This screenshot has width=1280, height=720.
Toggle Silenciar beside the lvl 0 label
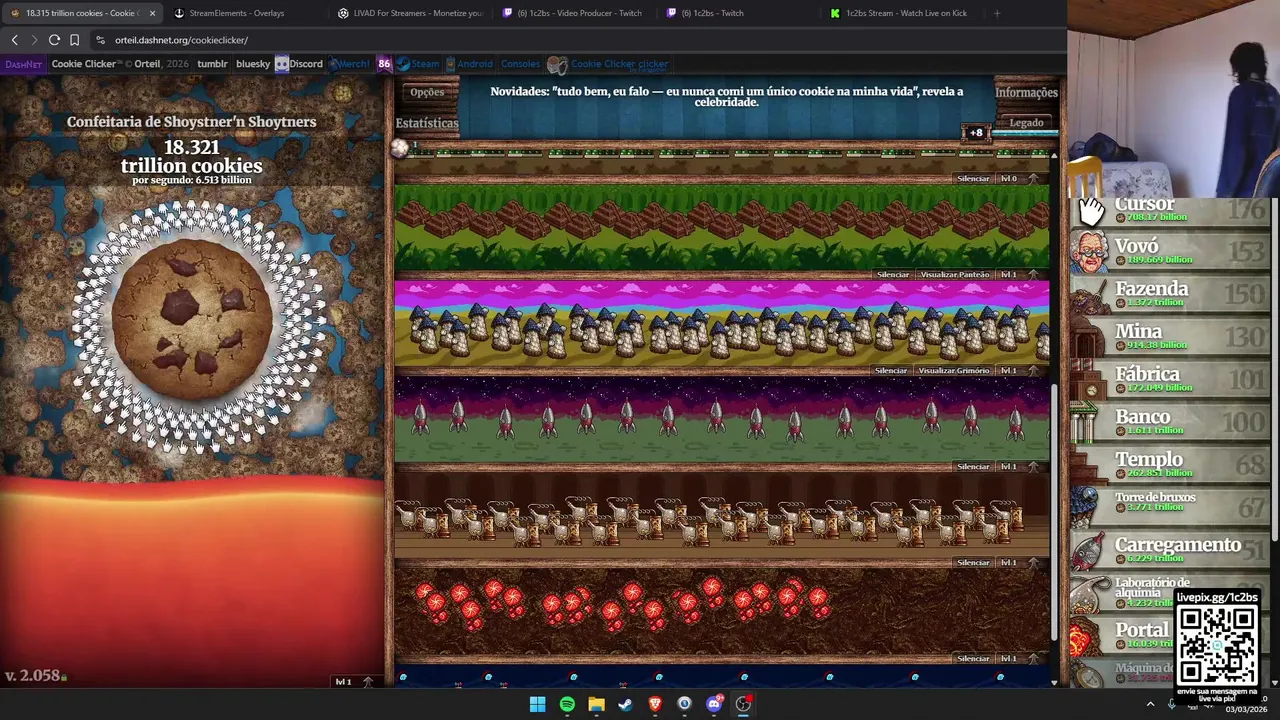973,179
